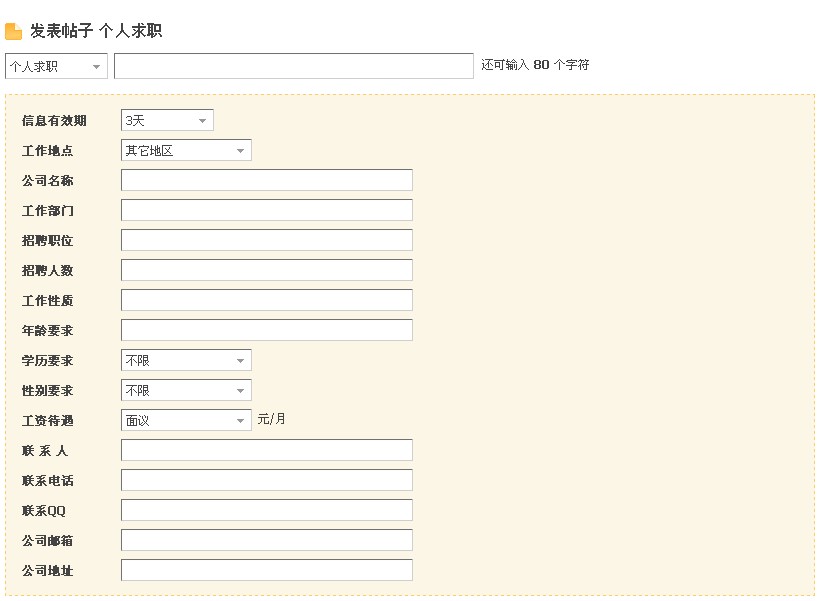This screenshot has height=601, width=822.
Task: Click into the 招聘人数 field
Action: tap(266, 271)
